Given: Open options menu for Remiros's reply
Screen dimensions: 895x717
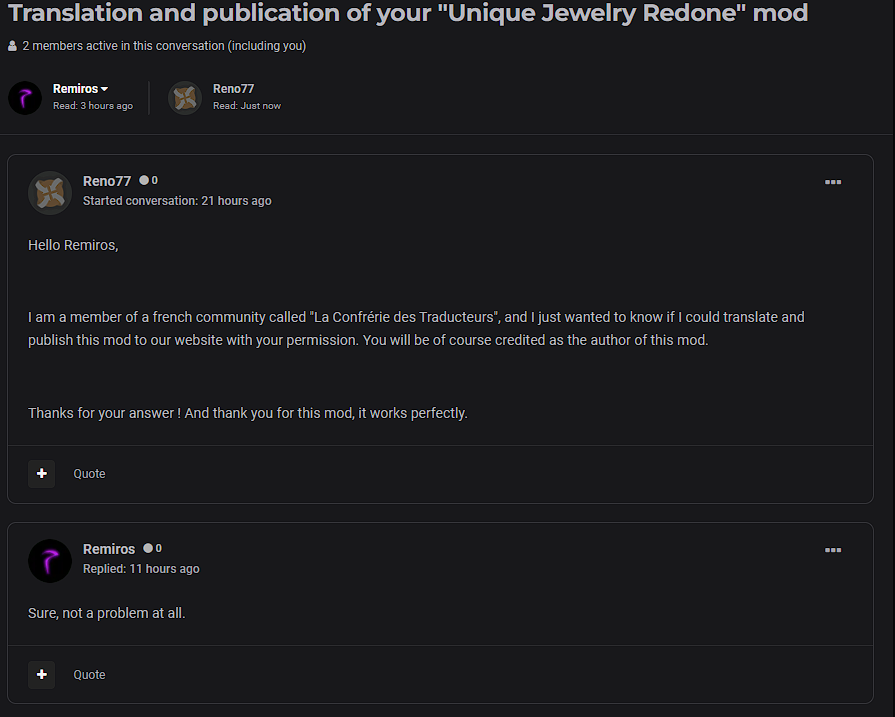Looking at the screenshot, I should coord(832,550).
